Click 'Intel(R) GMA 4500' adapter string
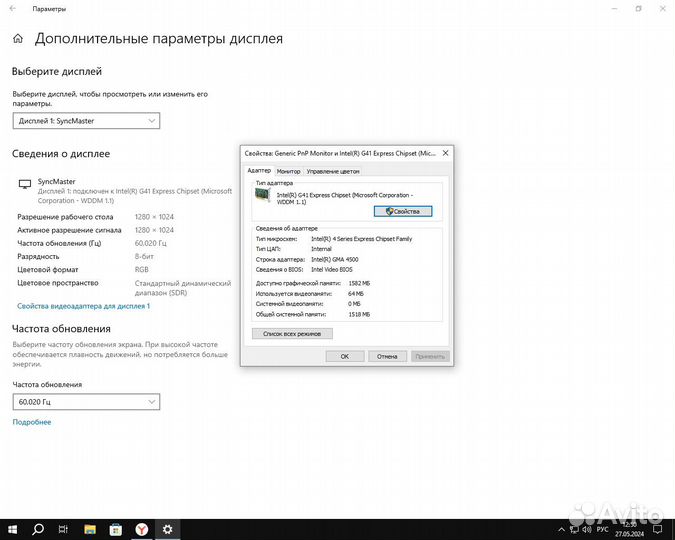Viewport: 675px width, 540px height. (334, 259)
